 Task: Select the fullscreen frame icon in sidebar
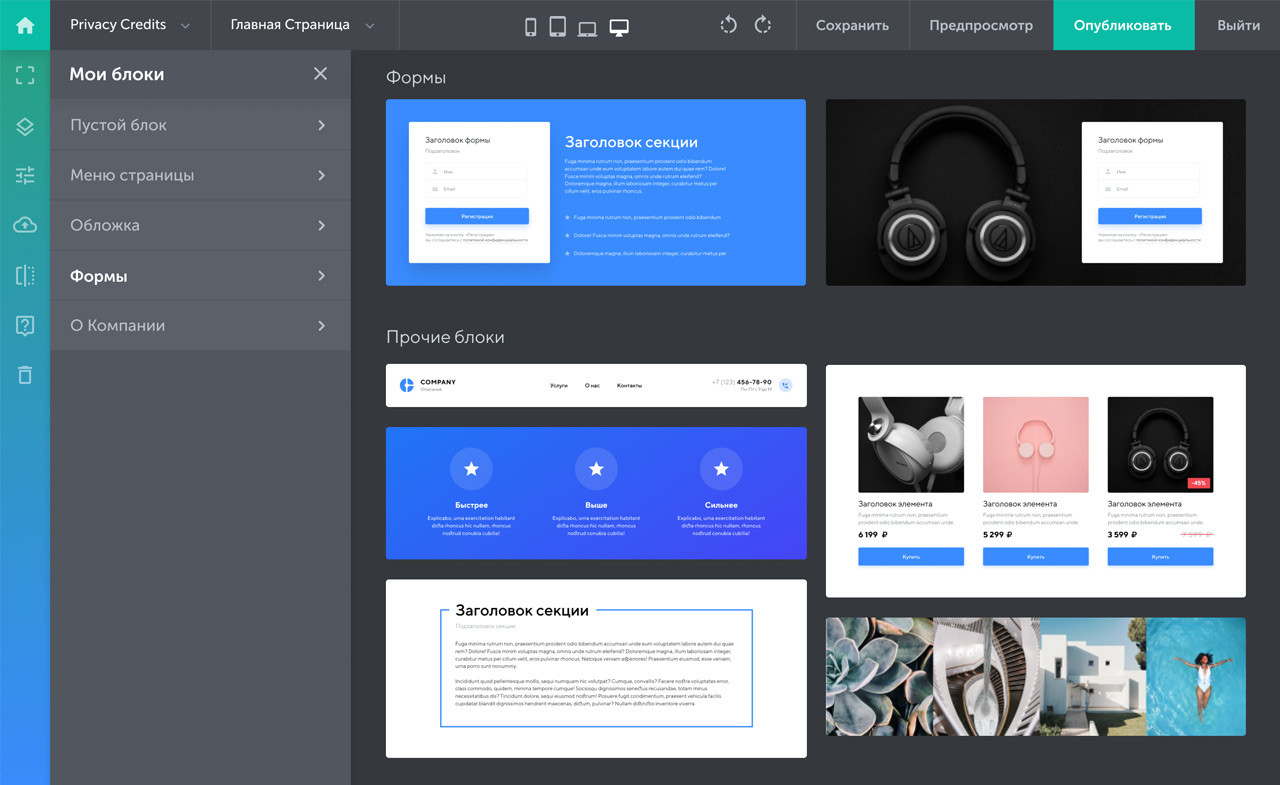click(25, 75)
